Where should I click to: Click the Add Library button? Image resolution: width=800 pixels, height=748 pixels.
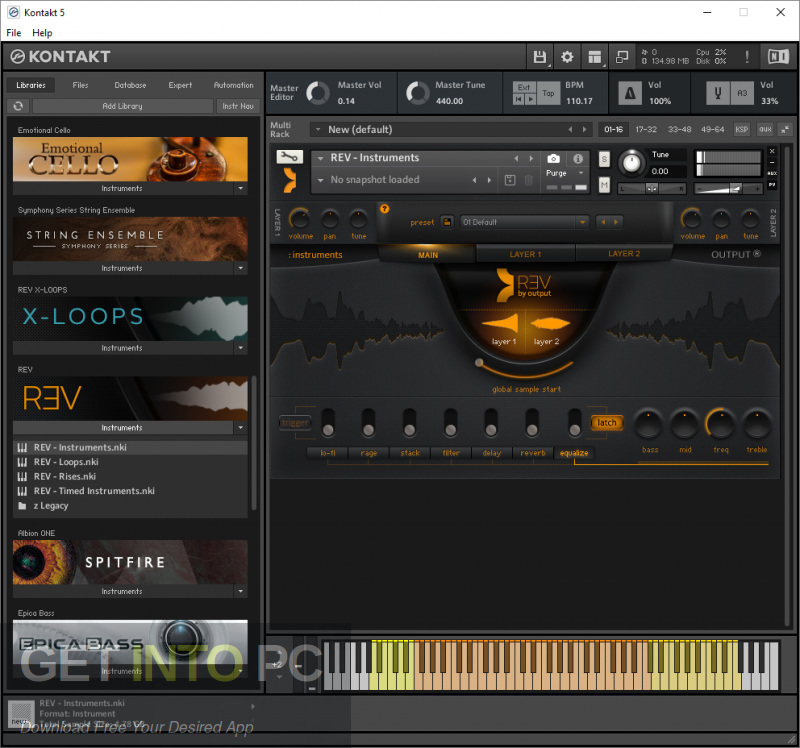pyautogui.click(x=122, y=106)
